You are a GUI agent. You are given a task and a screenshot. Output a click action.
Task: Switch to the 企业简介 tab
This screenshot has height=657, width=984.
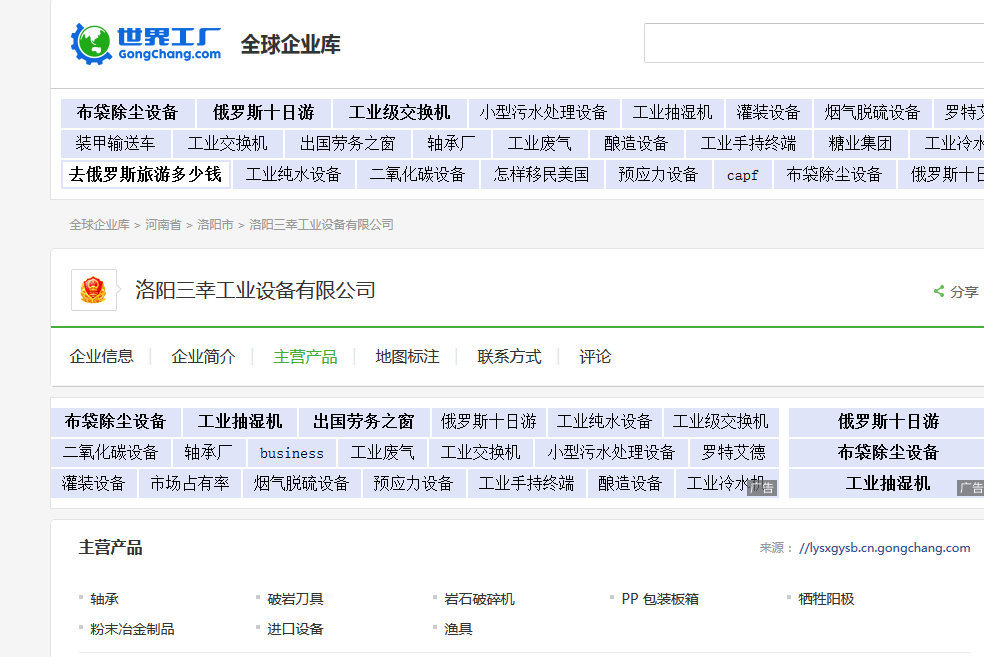[x=200, y=356]
